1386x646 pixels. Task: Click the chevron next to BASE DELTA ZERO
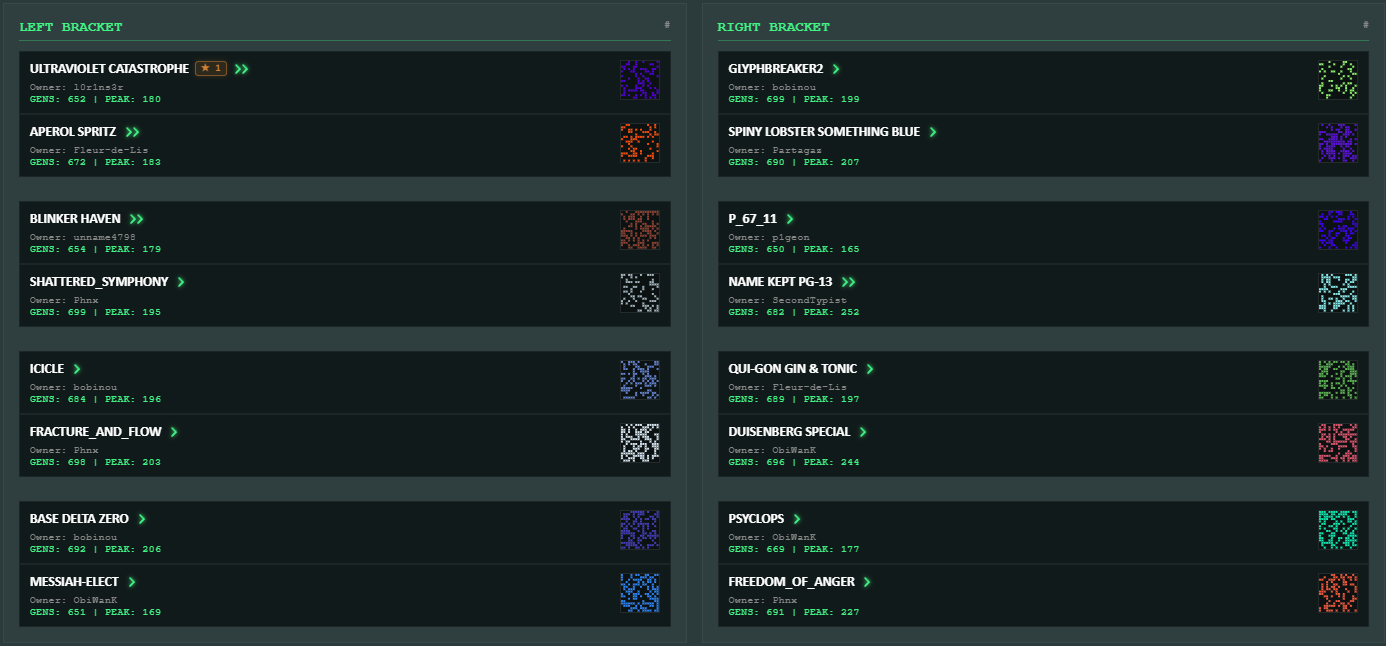point(142,519)
